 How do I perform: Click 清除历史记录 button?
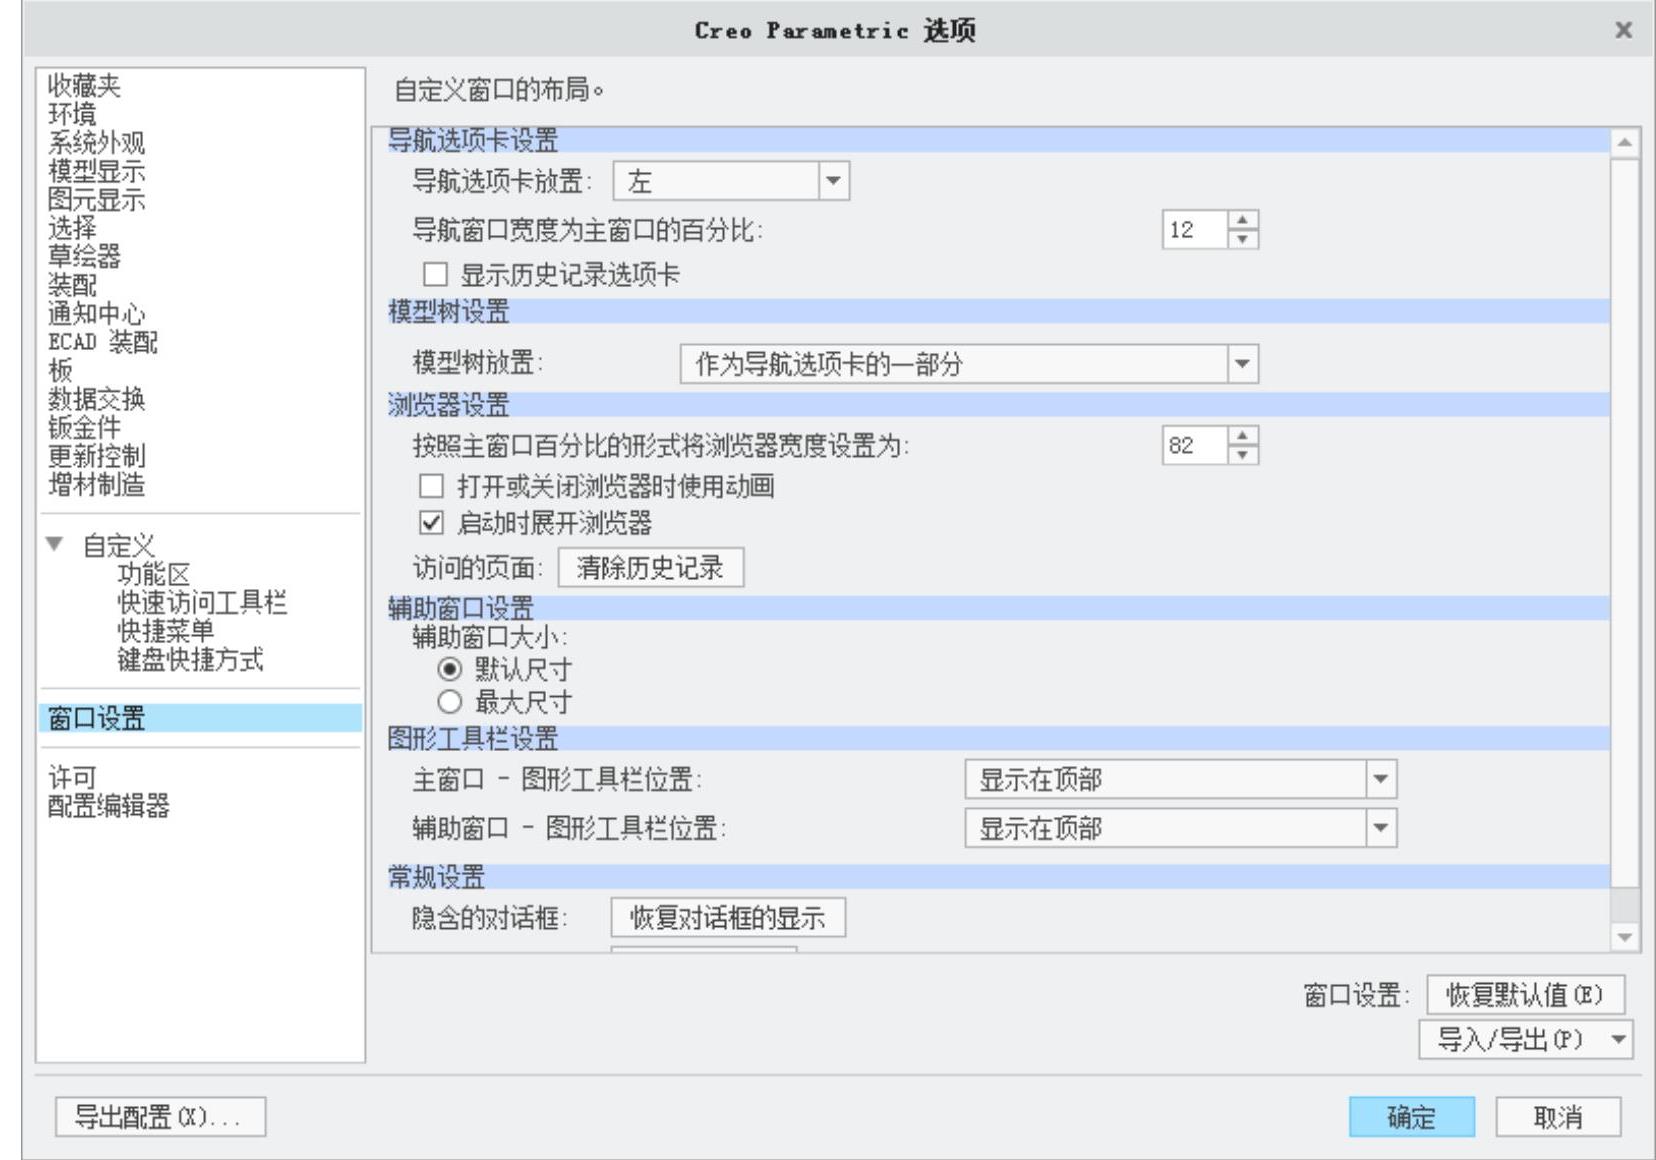click(x=650, y=568)
